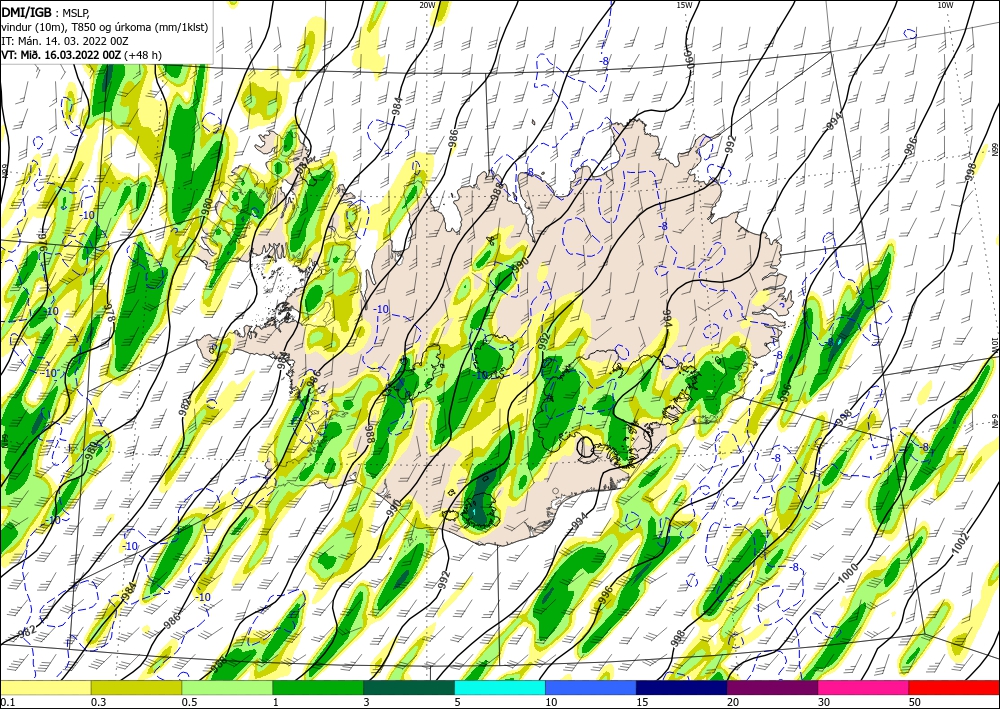
Task: Click the light green 0.5–1 legend swatch
Action: [x=227, y=687]
